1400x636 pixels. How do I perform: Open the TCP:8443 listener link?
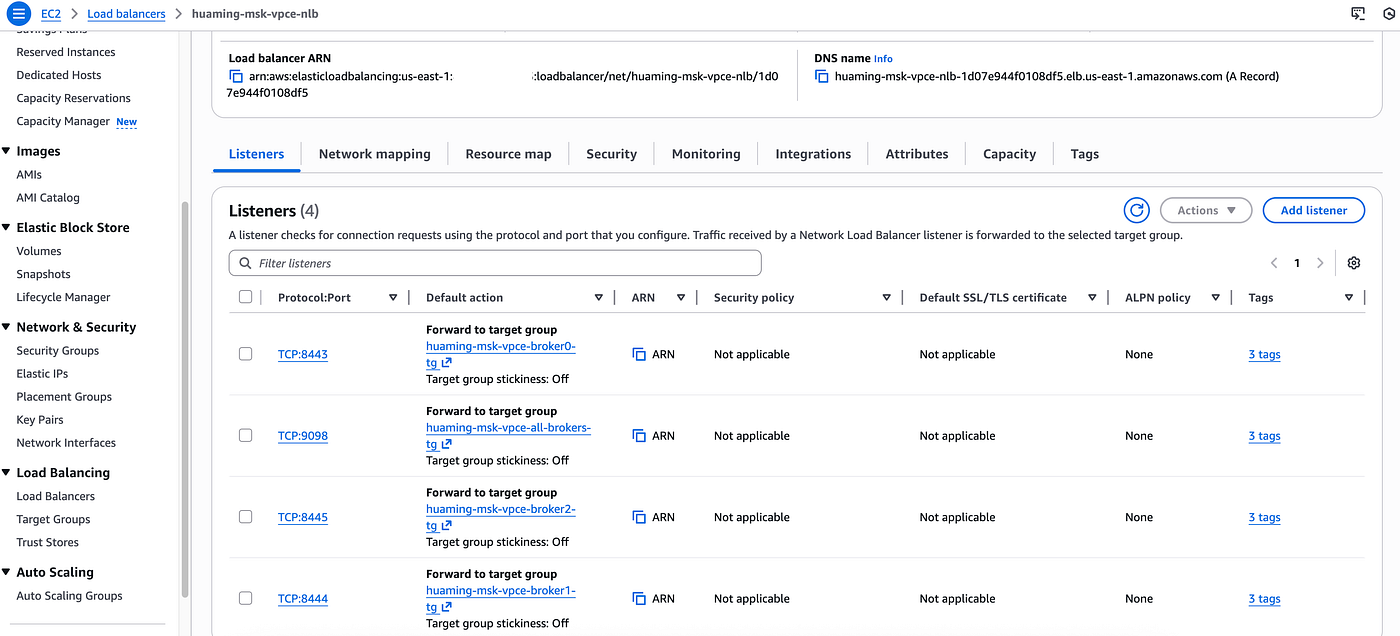click(x=303, y=354)
